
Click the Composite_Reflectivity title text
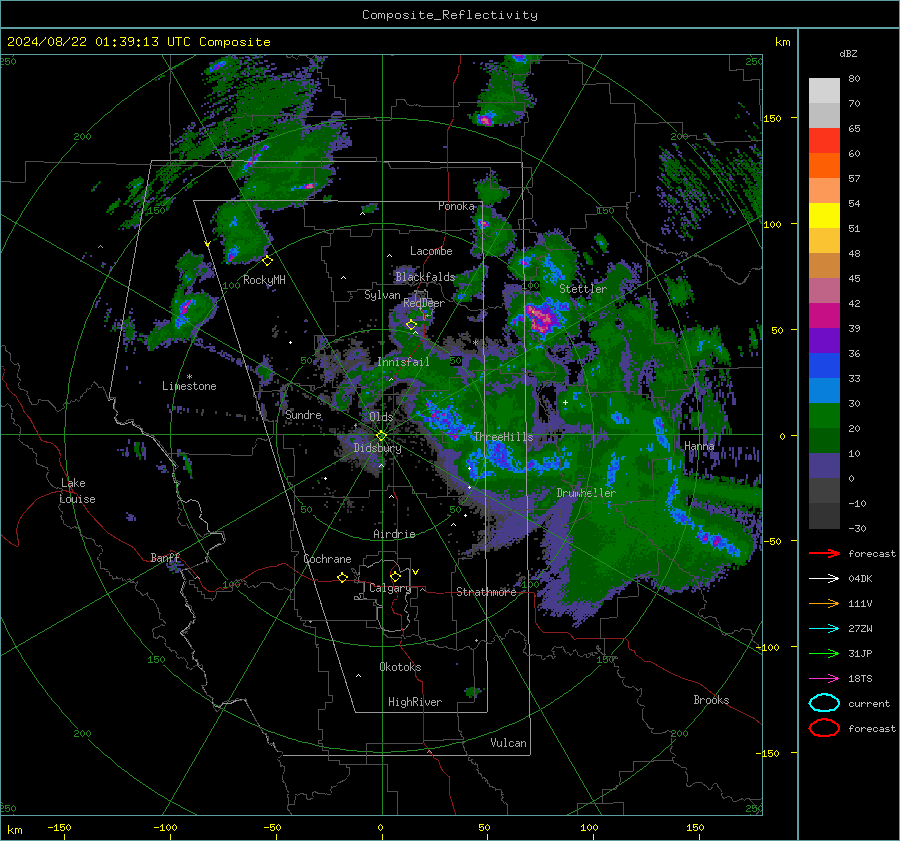tap(450, 15)
